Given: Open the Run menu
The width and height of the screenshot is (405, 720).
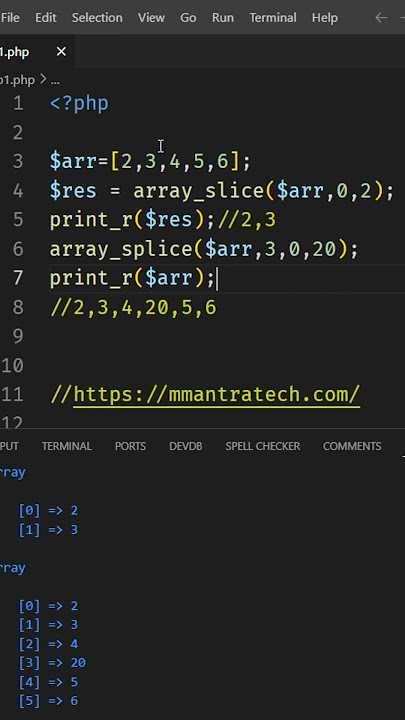Looking at the screenshot, I should 223,18.
